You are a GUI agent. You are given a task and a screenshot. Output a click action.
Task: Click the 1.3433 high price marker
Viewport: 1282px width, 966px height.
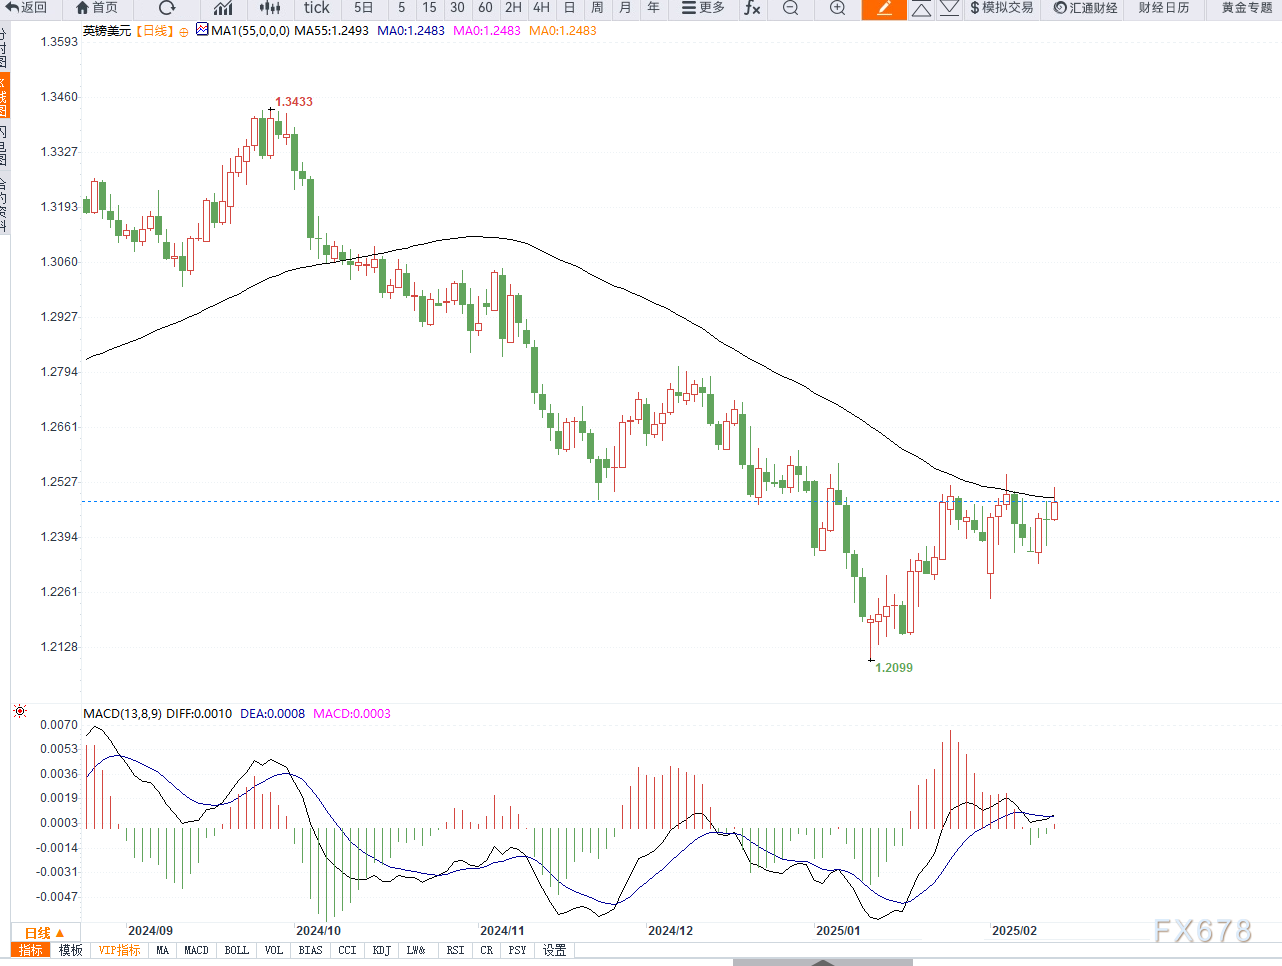coord(294,102)
